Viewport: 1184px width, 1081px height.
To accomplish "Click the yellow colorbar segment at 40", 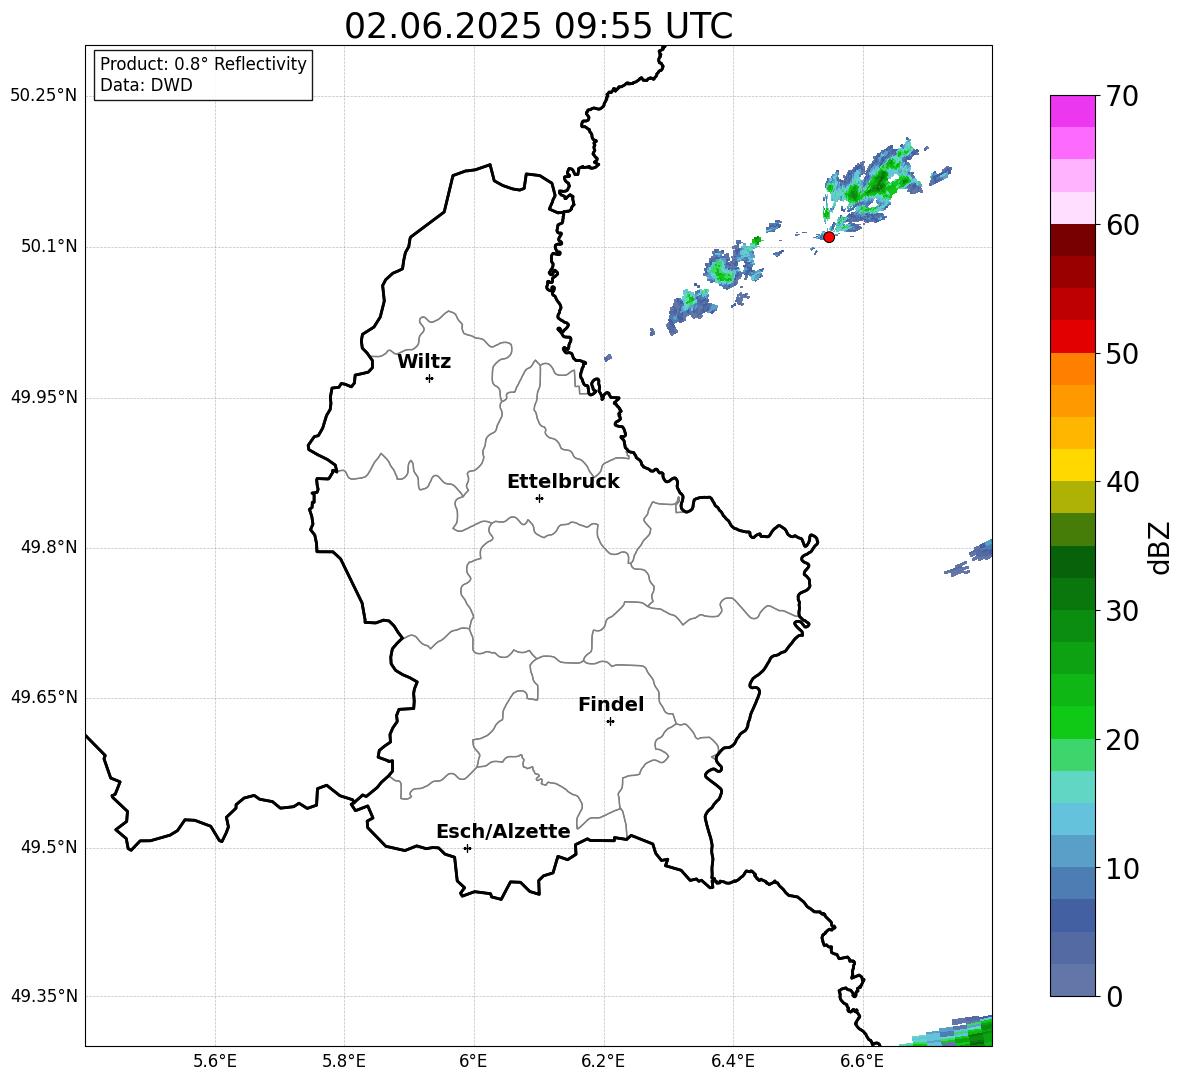I will coord(1072,465).
